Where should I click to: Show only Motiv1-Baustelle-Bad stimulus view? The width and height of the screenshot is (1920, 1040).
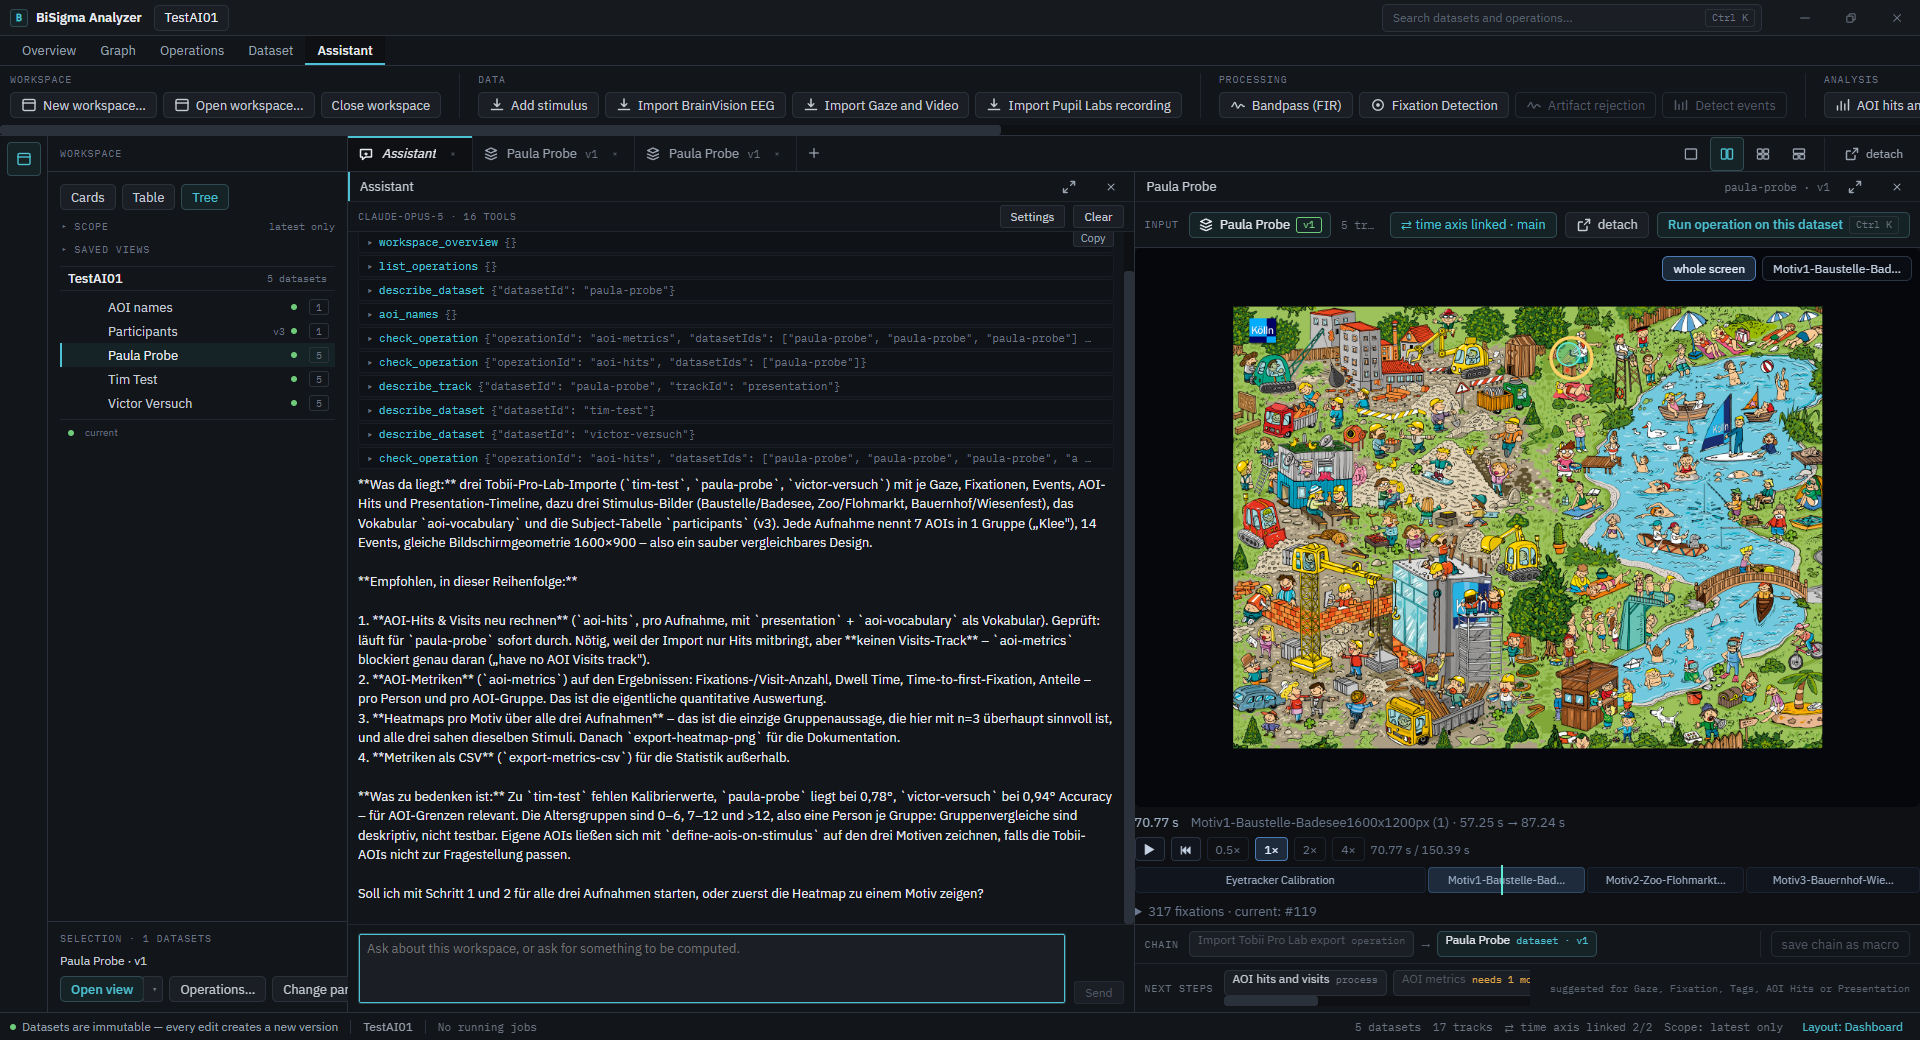tap(1836, 269)
